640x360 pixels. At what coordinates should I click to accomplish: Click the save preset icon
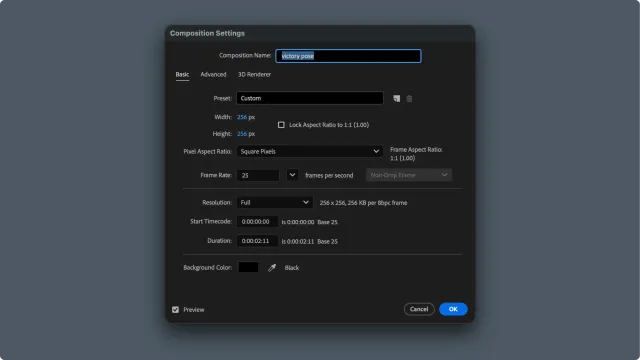pyautogui.click(x=396, y=98)
